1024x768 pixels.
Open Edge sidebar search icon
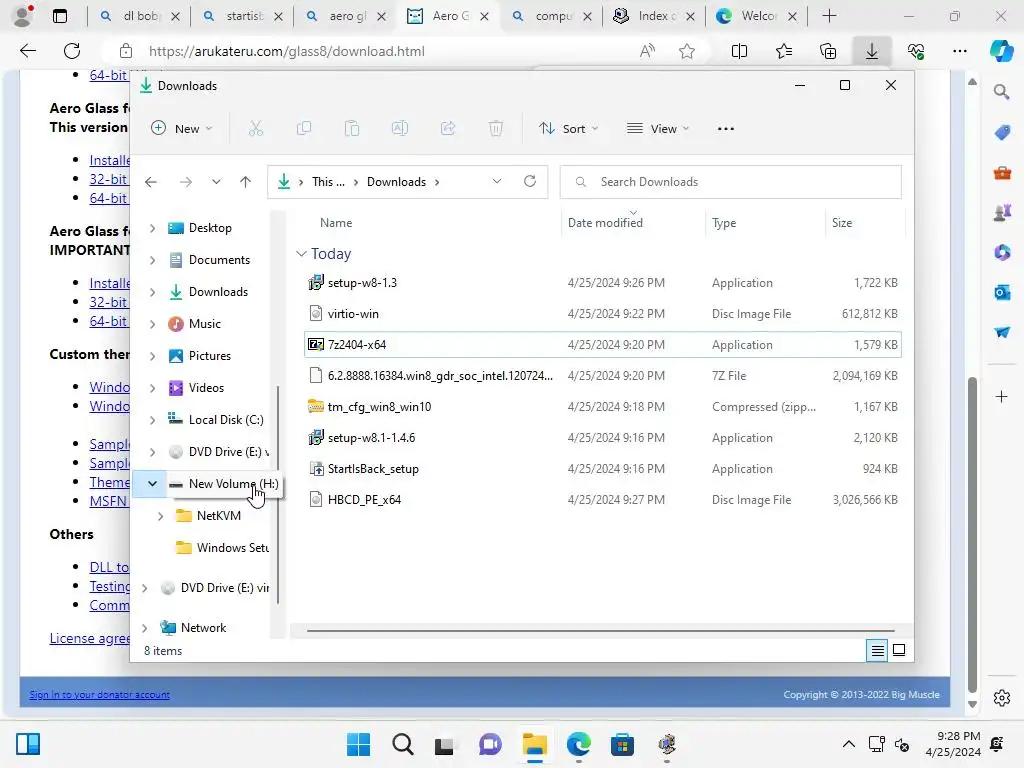(1002, 92)
